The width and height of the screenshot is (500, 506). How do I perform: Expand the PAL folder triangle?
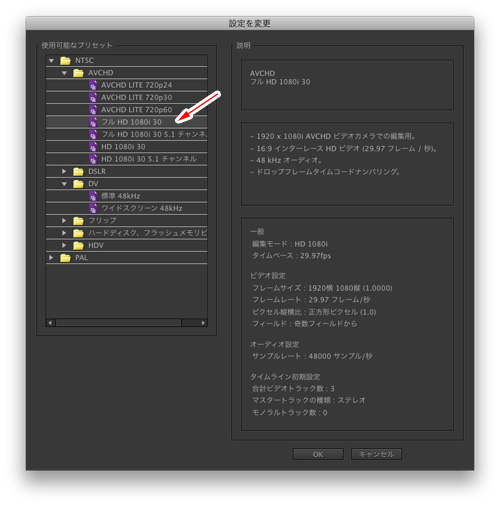[51, 258]
